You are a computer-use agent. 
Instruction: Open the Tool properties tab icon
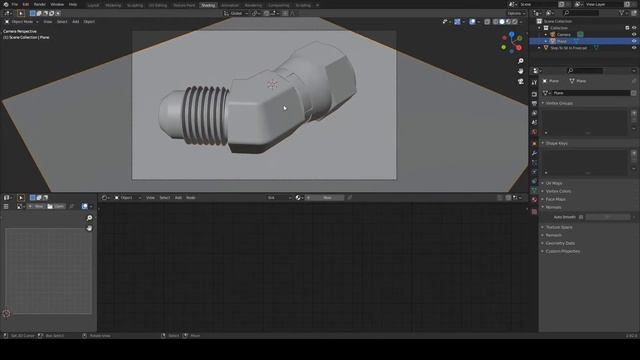[534, 83]
